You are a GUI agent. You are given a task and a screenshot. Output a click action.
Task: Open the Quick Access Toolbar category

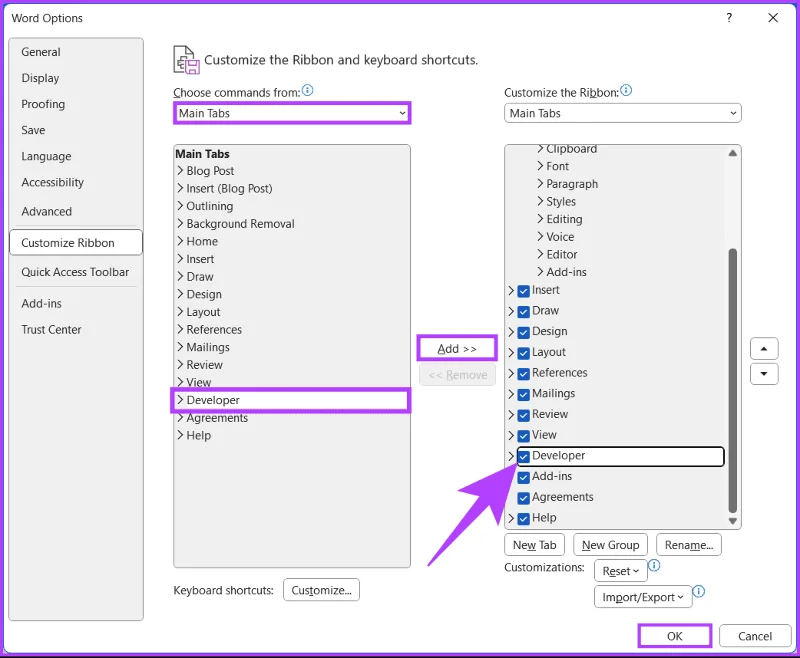click(x=75, y=272)
